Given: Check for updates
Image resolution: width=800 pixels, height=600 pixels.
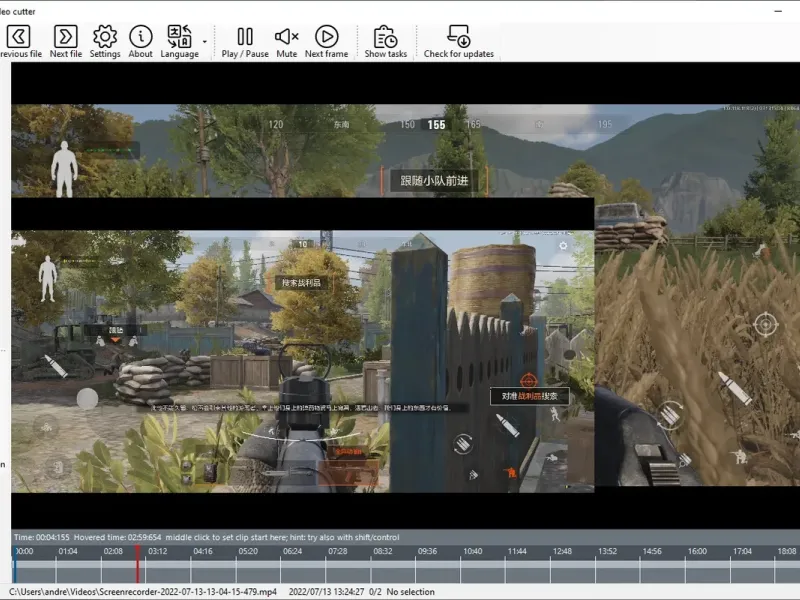Looking at the screenshot, I should click(458, 38).
